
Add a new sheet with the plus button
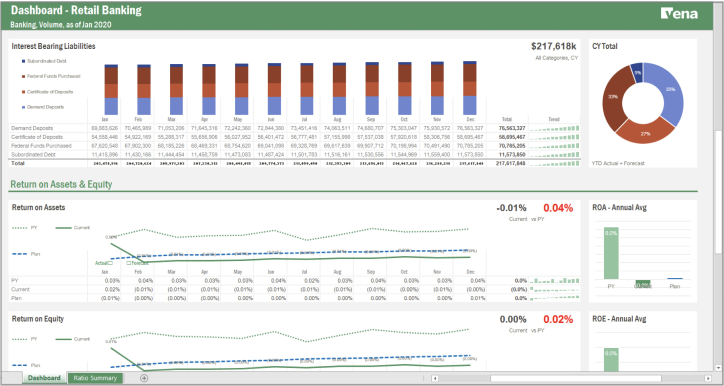point(144,378)
